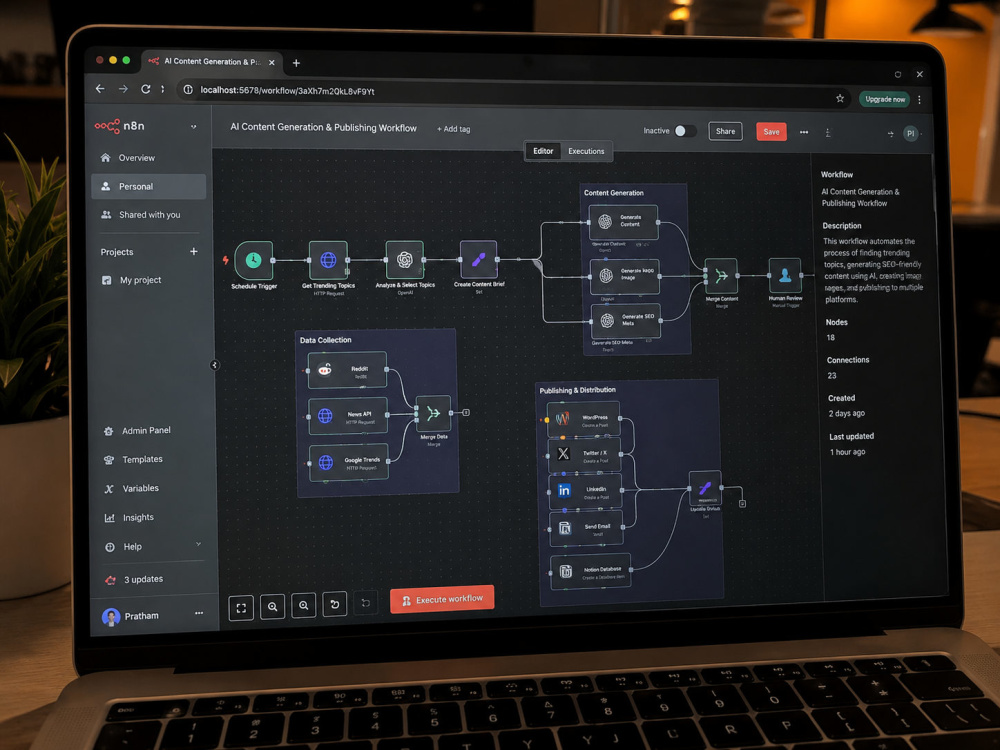
Task: Save the workflow
Action: tap(772, 132)
